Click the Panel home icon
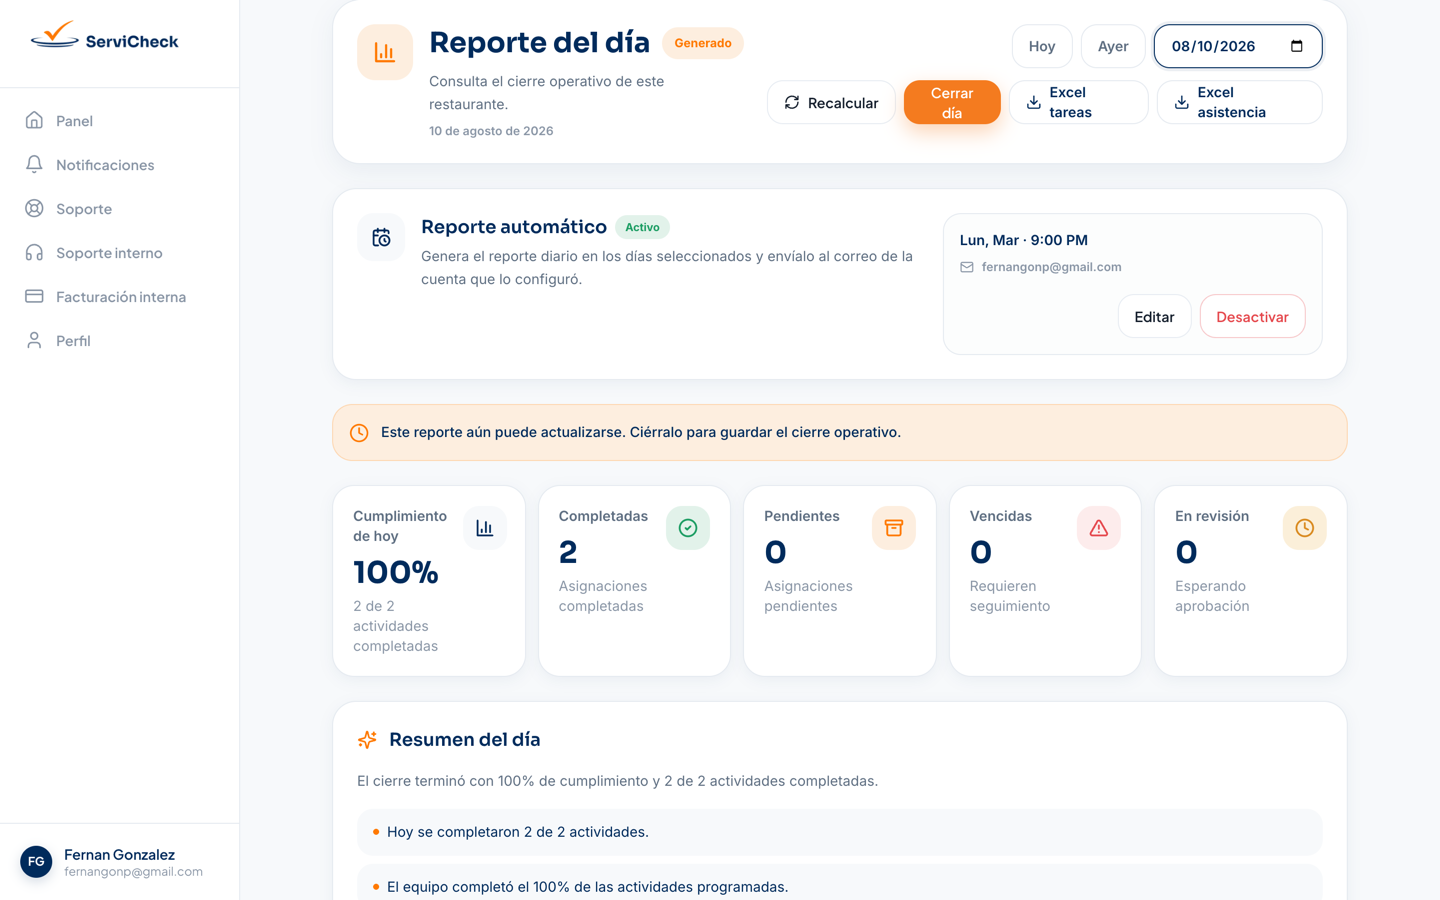This screenshot has width=1440, height=900. pos(34,120)
